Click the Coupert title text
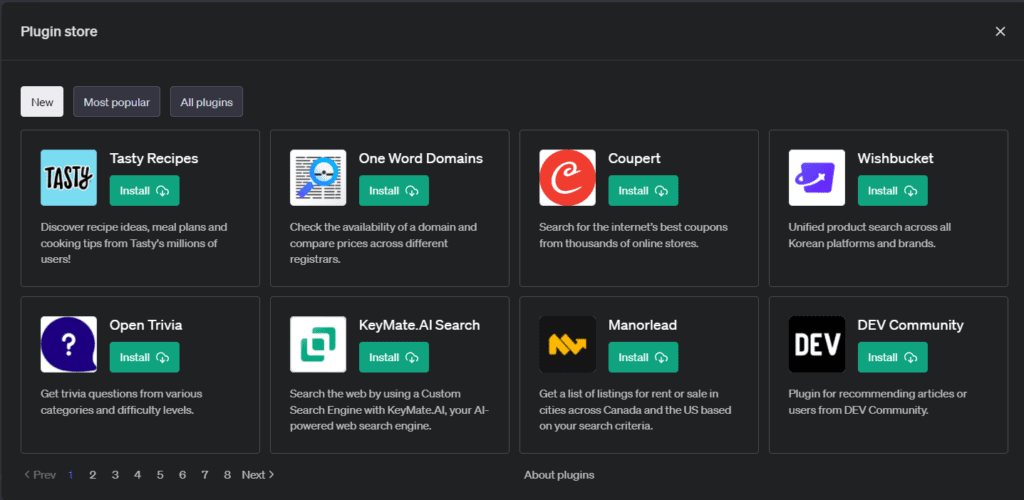Viewport: 1024px width, 500px height. (x=634, y=159)
